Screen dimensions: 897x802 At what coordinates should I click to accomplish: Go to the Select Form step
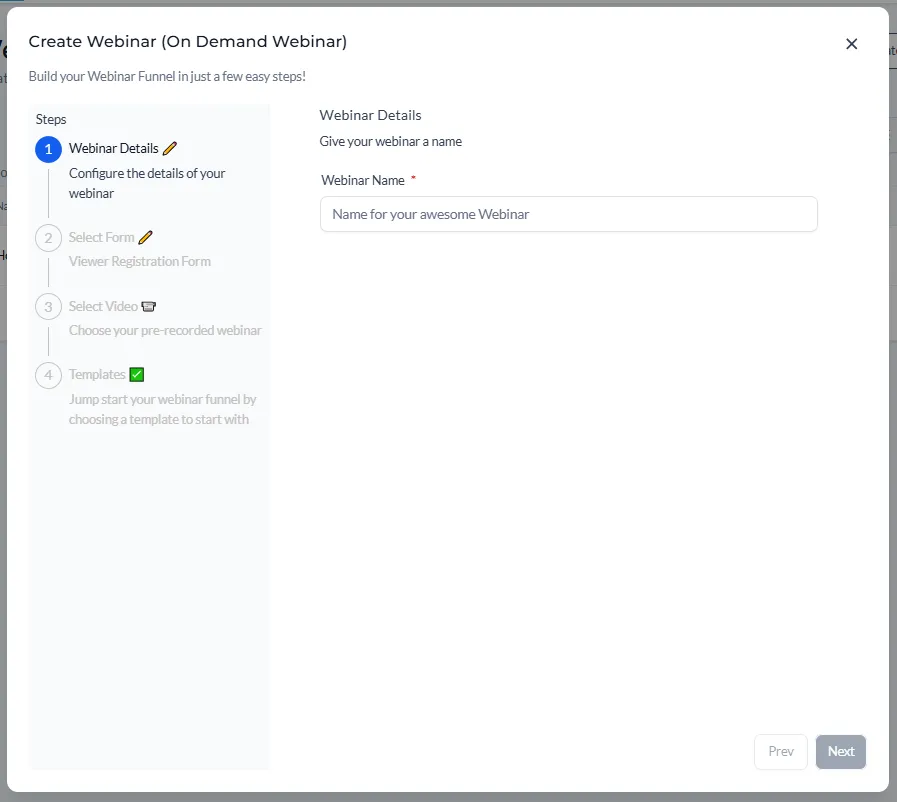pyautogui.click(x=101, y=238)
